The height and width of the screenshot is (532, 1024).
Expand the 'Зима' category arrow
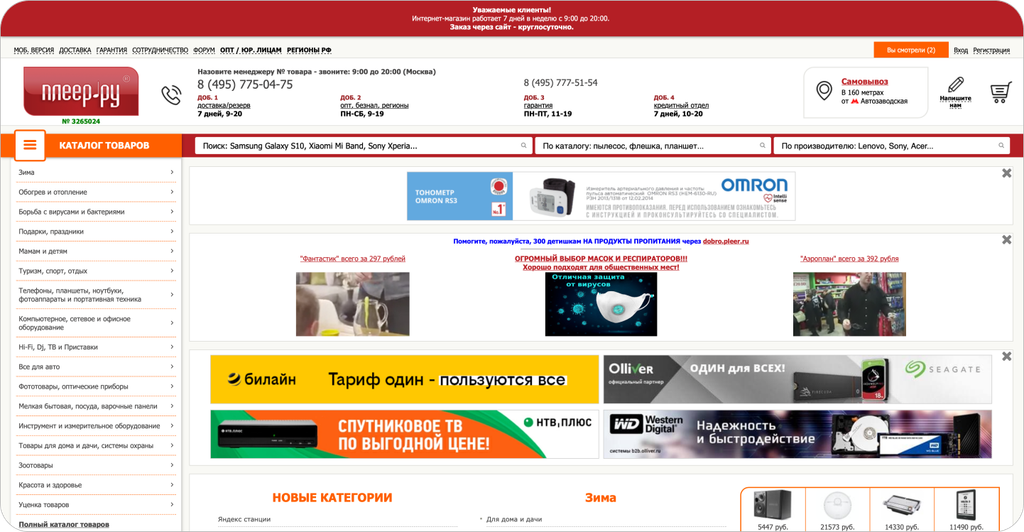[172, 172]
